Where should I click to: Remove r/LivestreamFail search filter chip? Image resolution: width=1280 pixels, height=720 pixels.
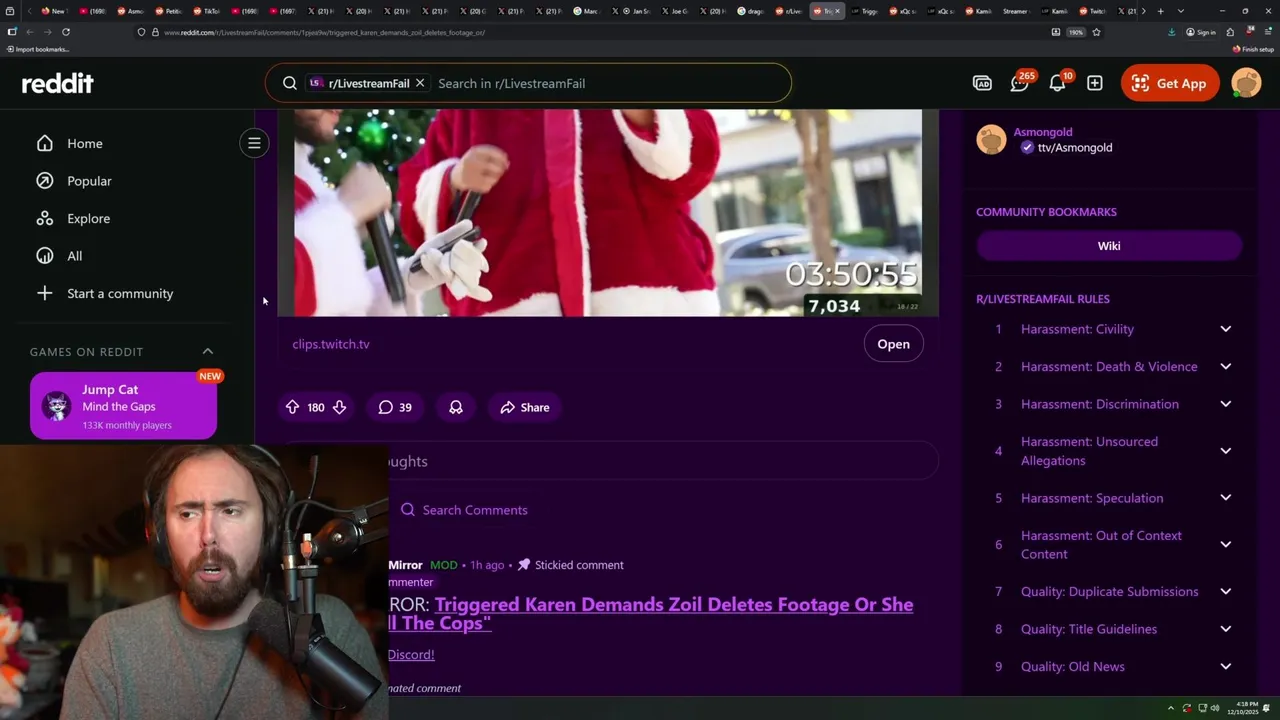pyautogui.click(x=420, y=83)
